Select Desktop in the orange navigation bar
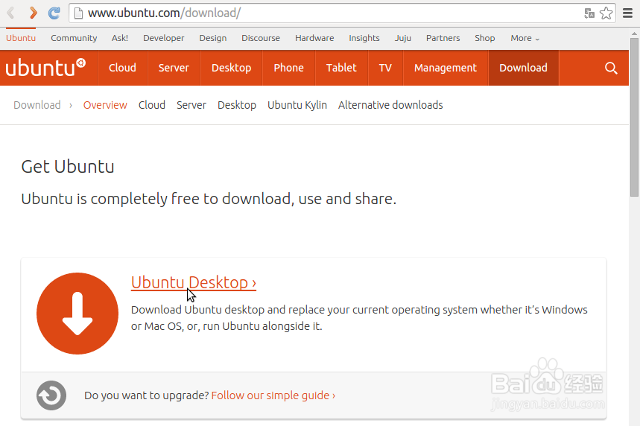The height and width of the screenshot is (426, 640). click(231, 68)
